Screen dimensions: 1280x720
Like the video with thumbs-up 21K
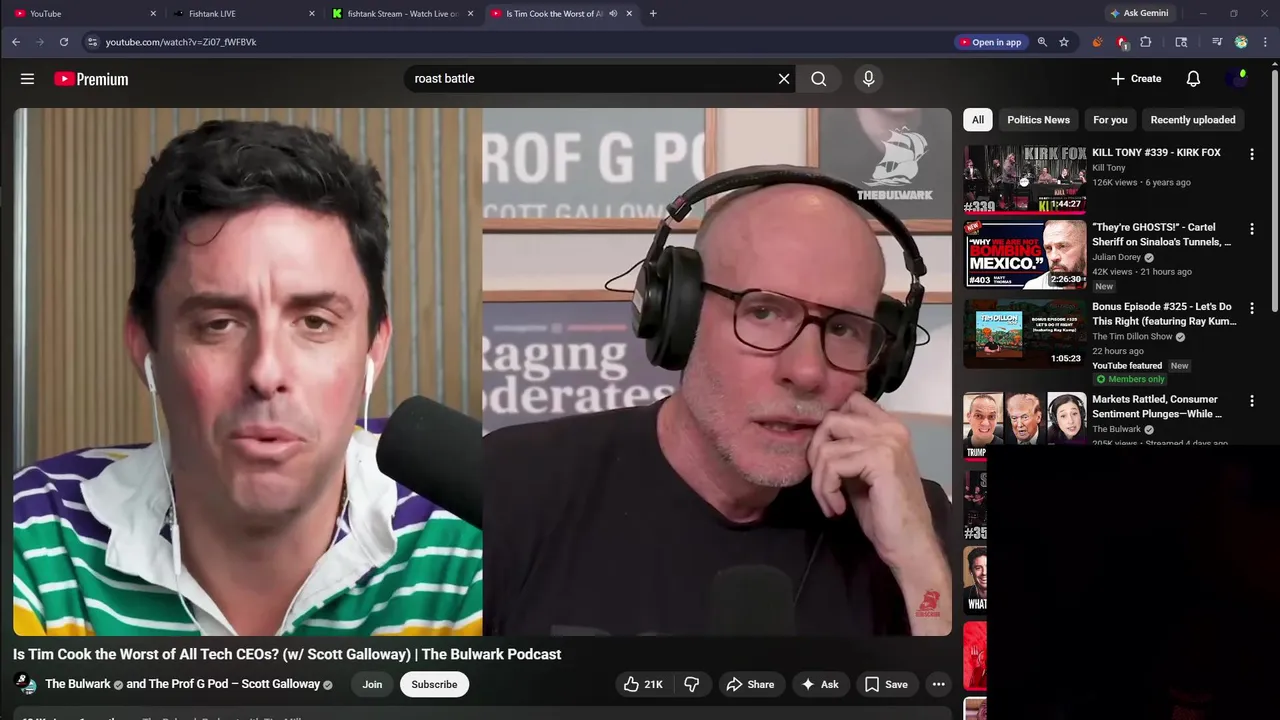coord(642,684)
